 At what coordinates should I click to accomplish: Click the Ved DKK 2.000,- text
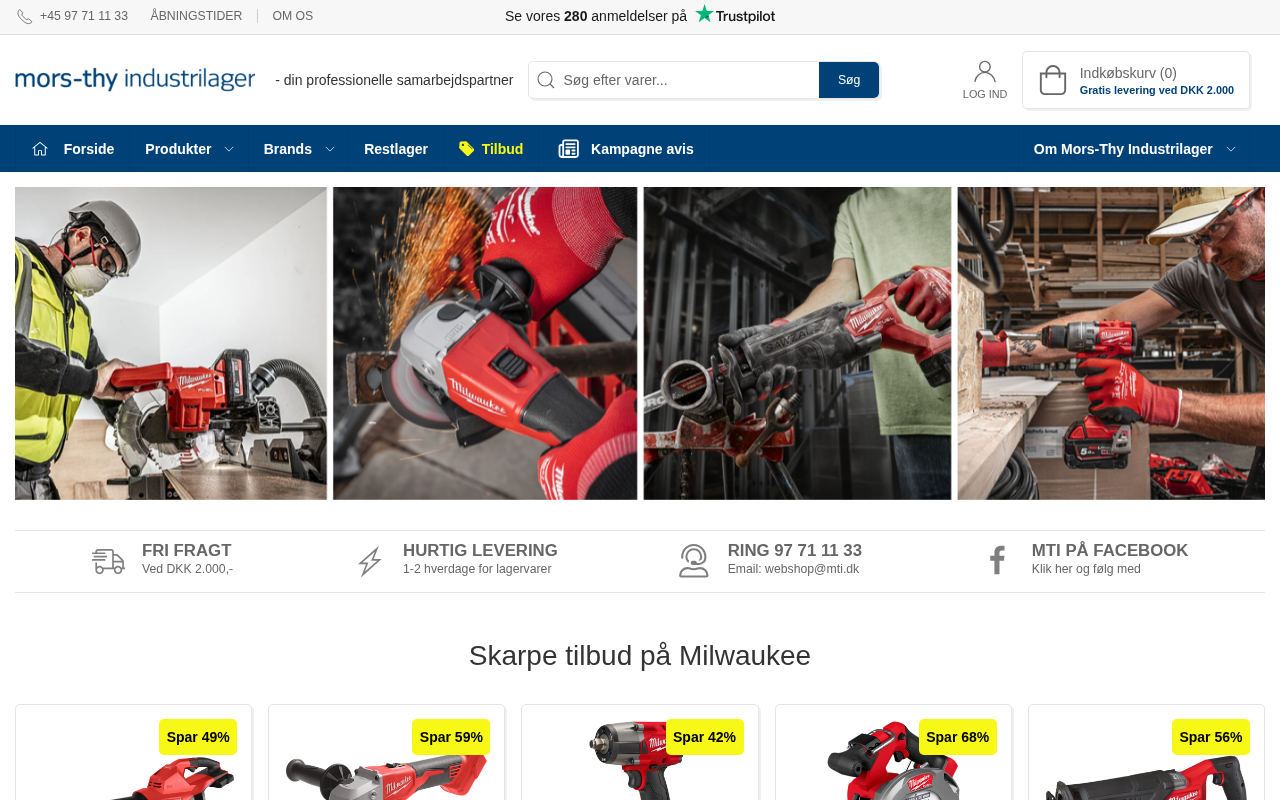(188, 569)
